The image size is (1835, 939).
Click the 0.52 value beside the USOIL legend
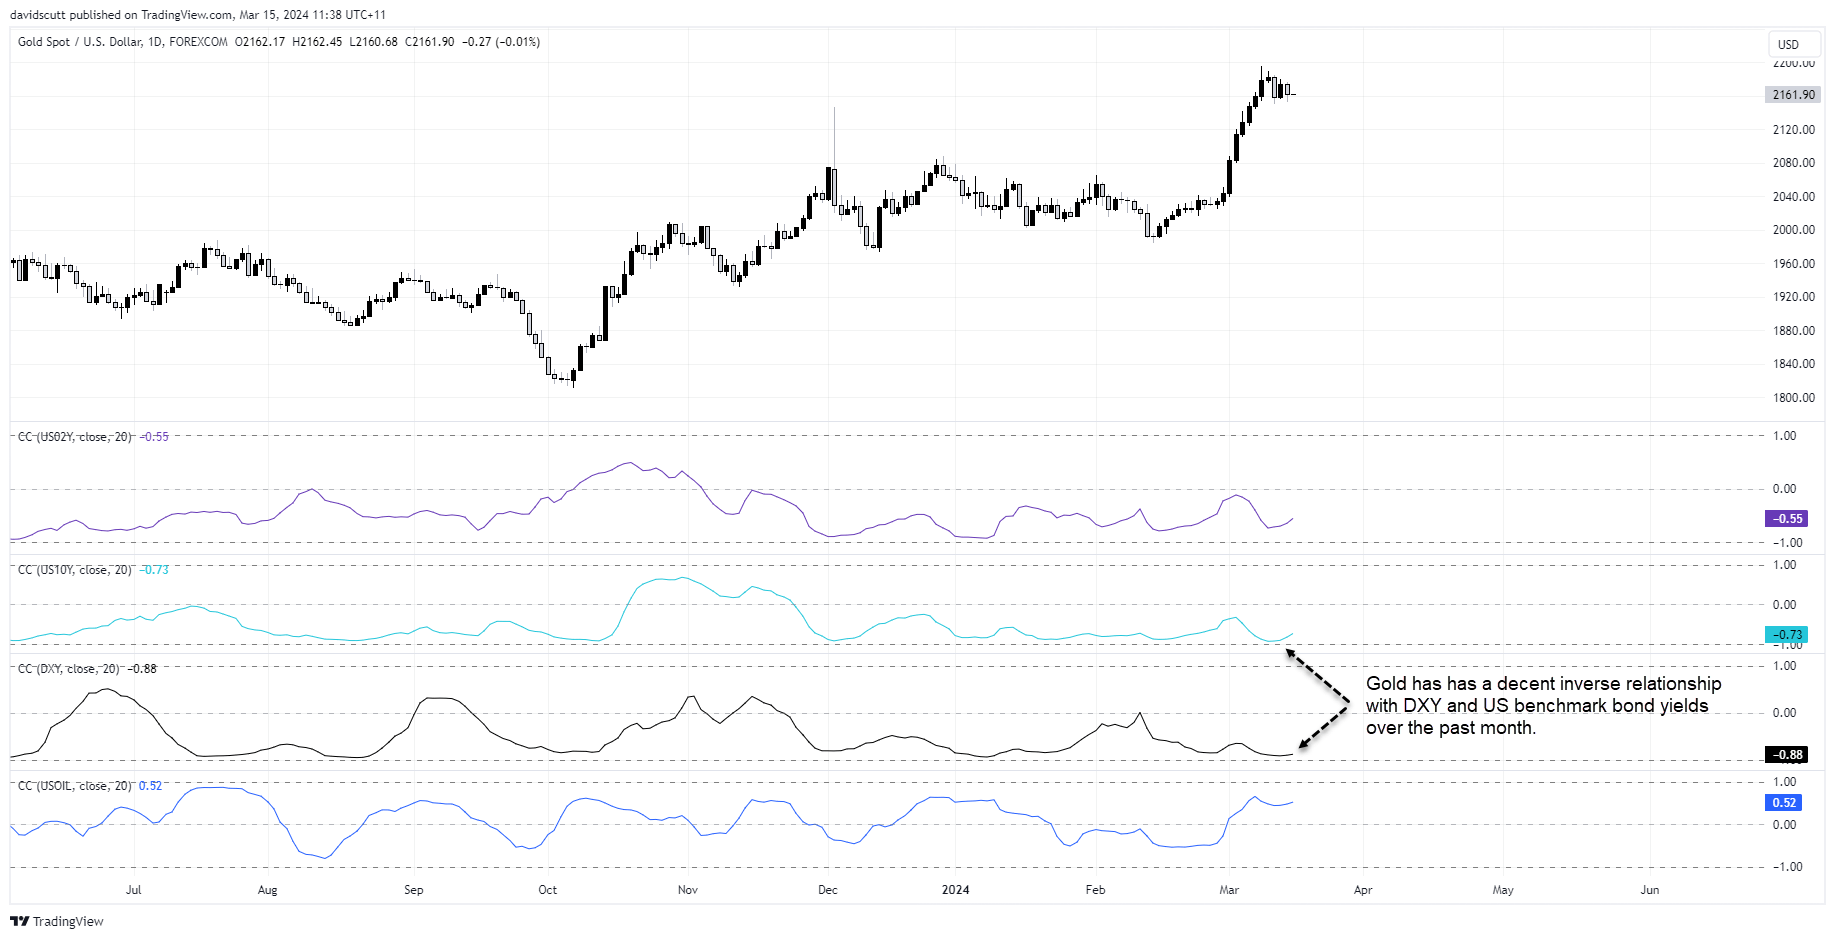150,786
